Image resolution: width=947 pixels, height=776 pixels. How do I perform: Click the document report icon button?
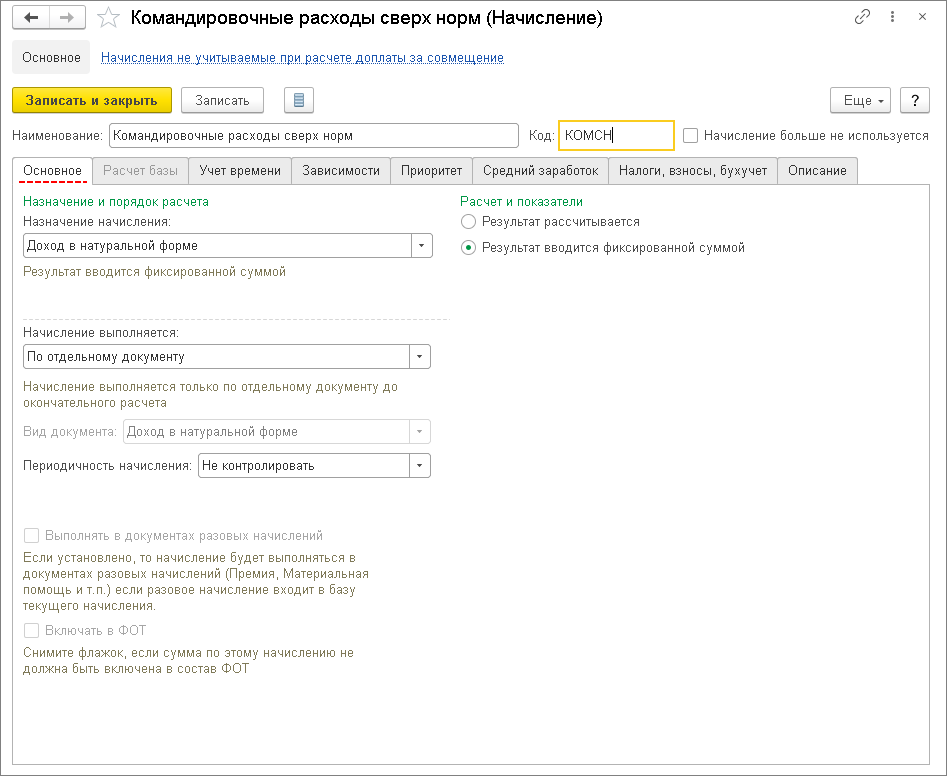click(x=299, y=100)
